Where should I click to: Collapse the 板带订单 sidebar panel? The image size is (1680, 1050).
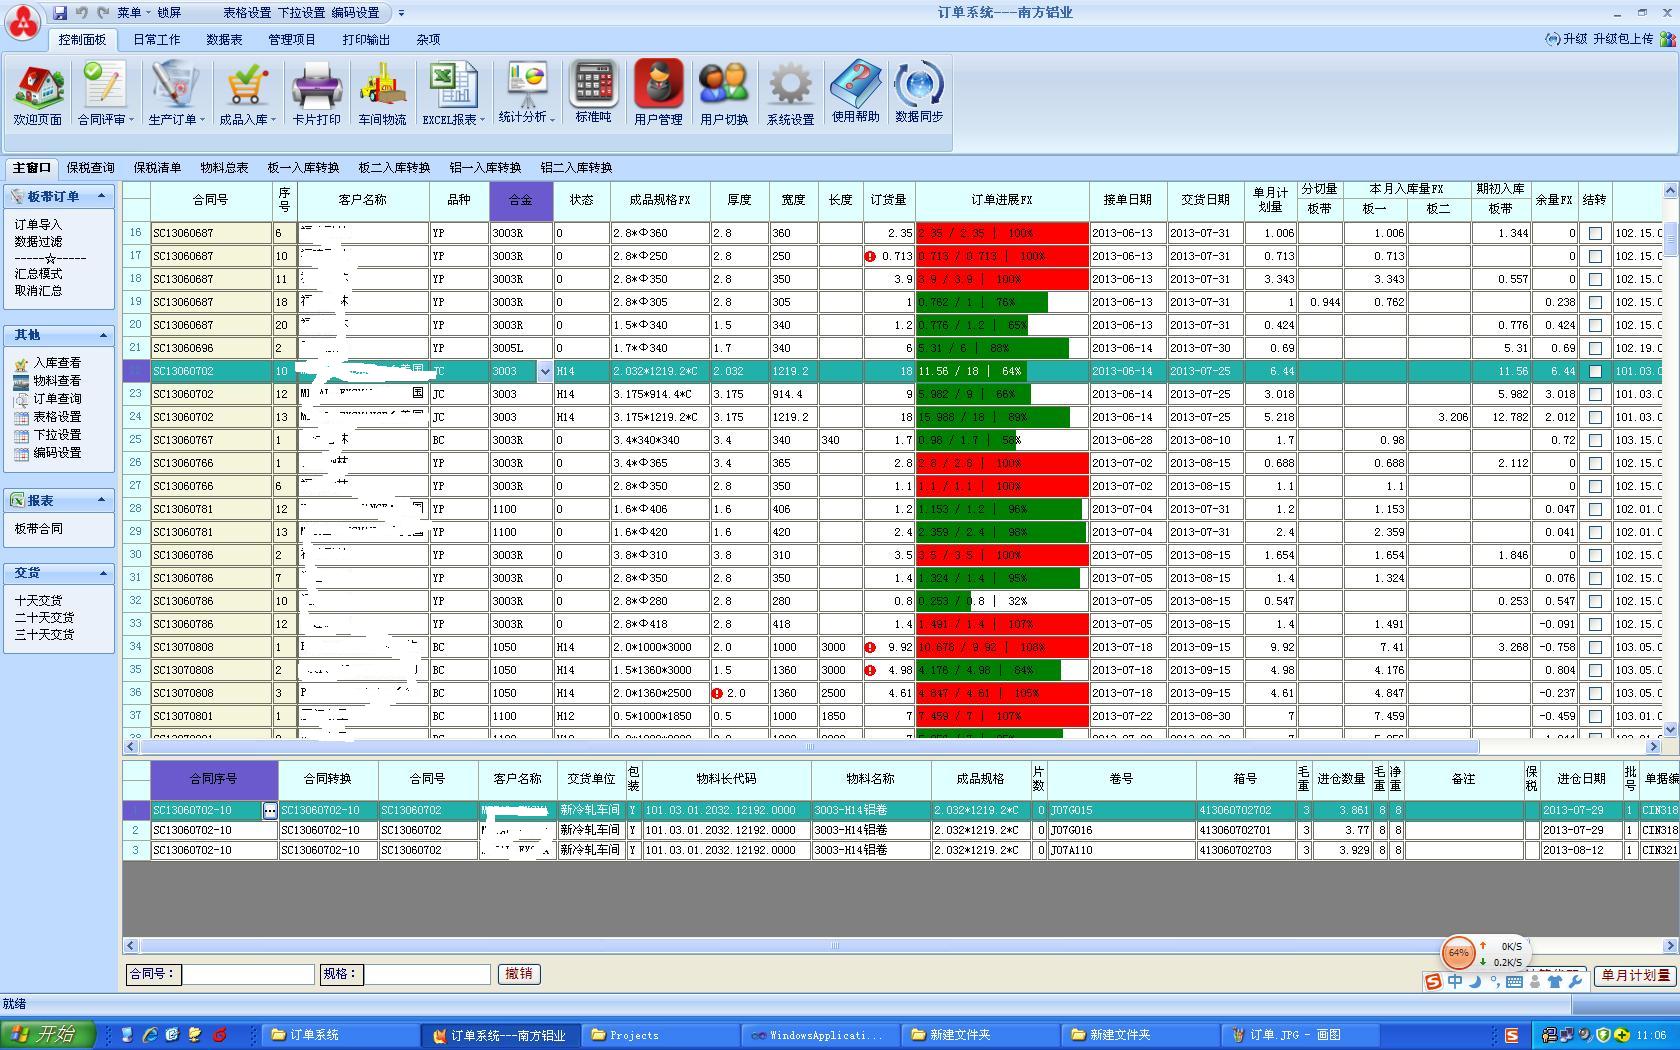[x=102, y=197]
